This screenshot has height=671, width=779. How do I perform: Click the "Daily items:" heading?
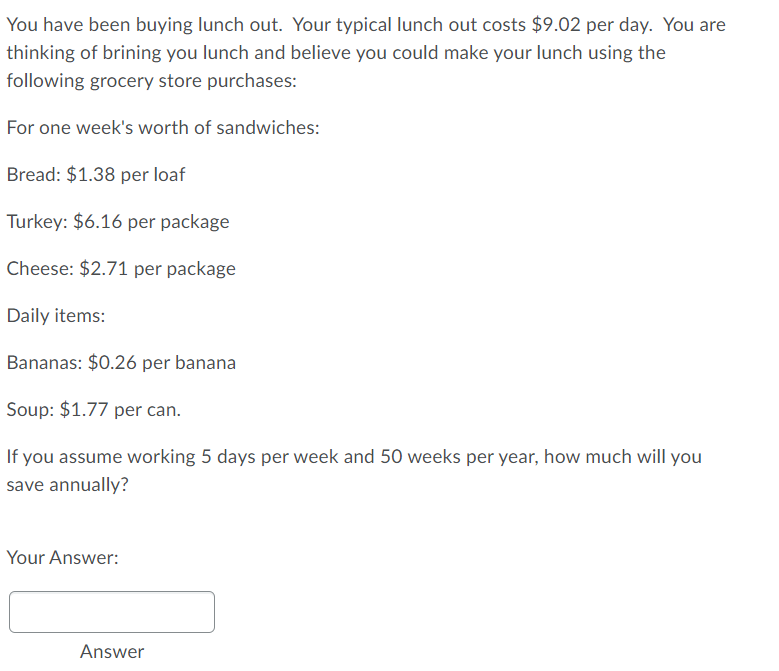[56, 316]
